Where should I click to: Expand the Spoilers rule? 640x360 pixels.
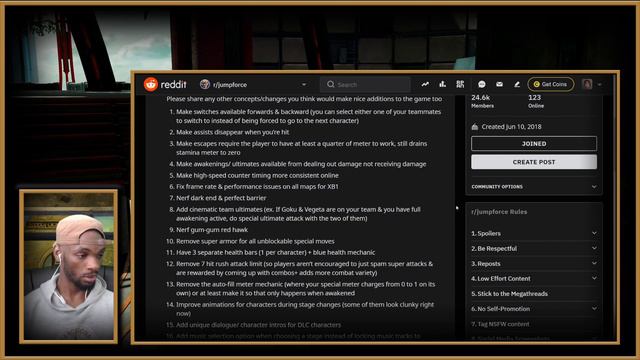pyautogui.click(x=594, y=233)
